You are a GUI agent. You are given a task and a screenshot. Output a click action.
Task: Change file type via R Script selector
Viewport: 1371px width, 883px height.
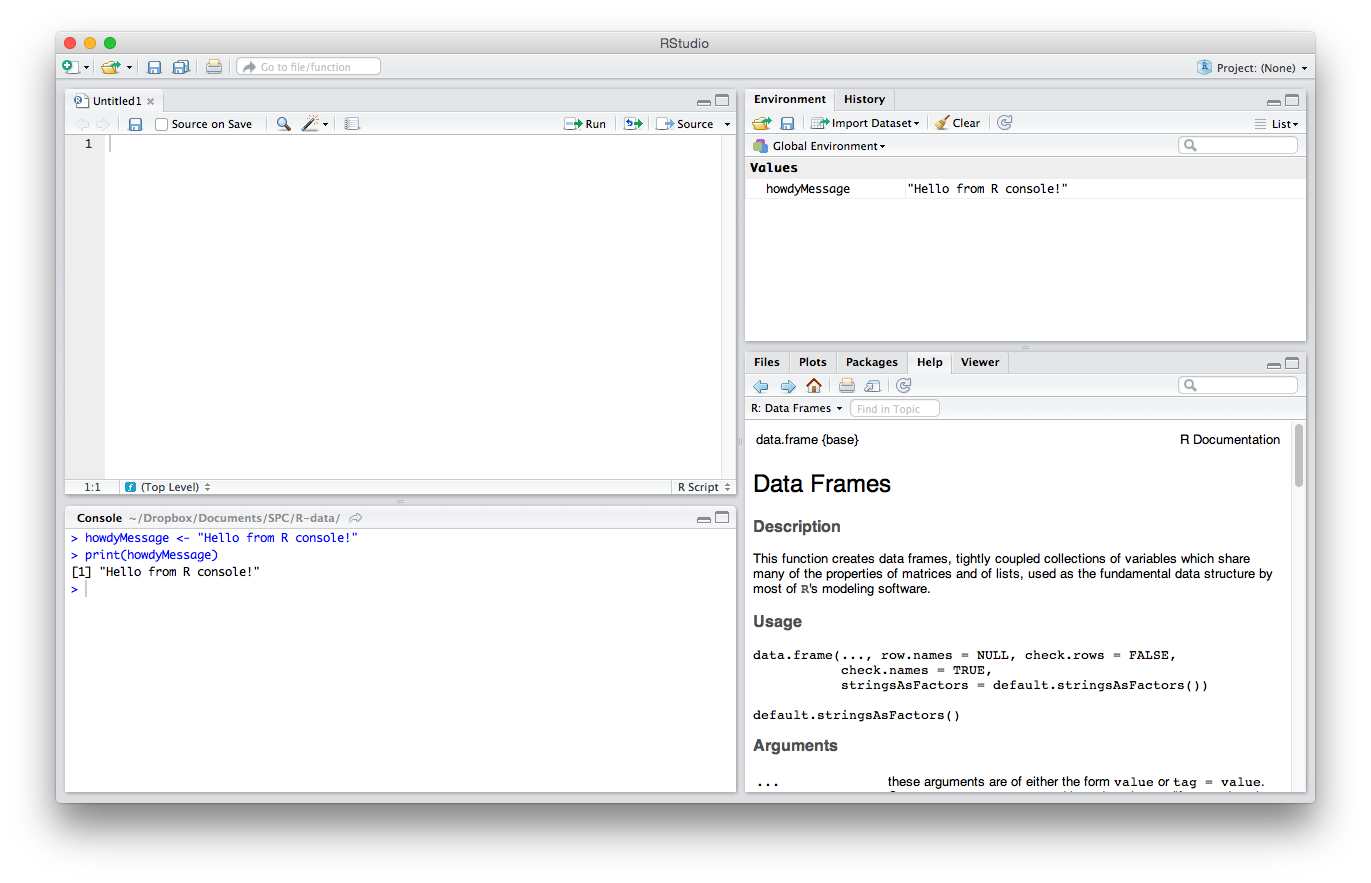point(704,487)
